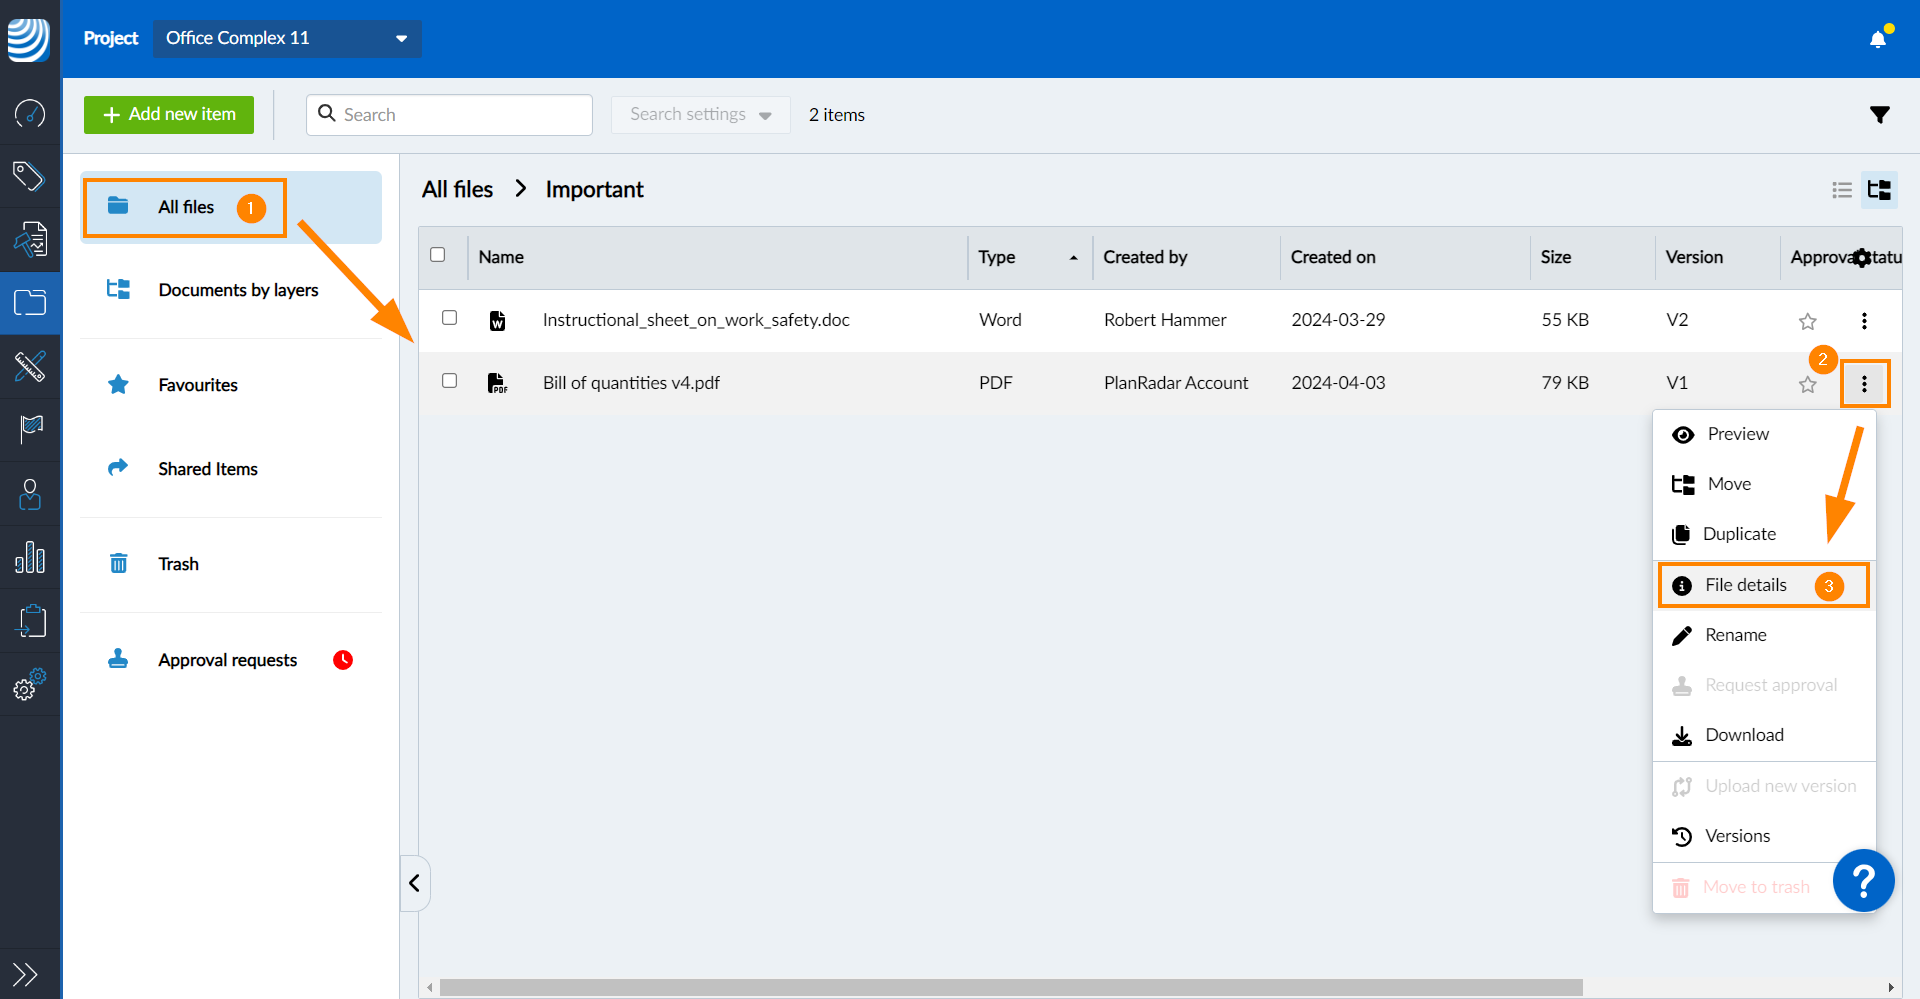Click the Add new item button
This screenshot has width=1920, height=999.
(x=169, y=115)
